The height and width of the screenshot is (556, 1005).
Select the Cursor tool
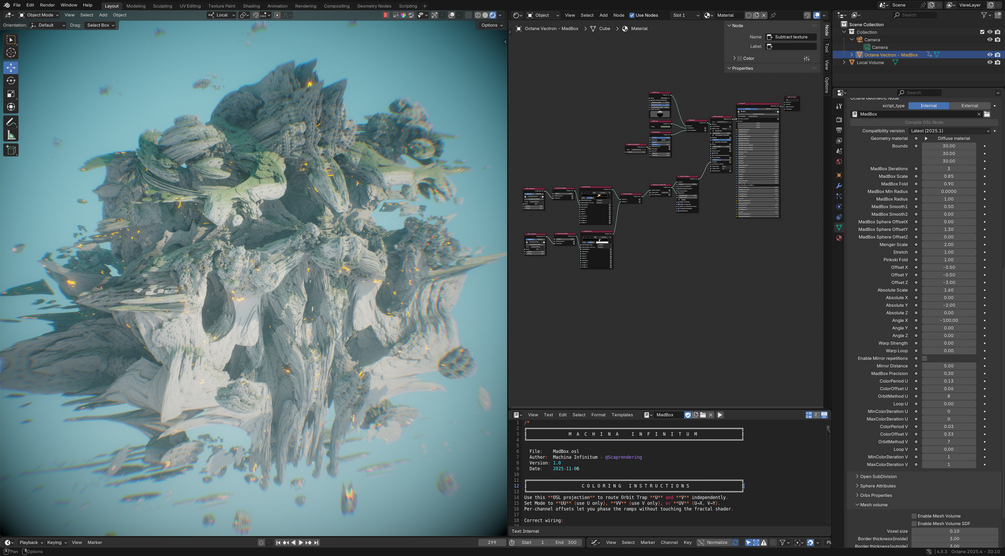(x=11, y=52)
